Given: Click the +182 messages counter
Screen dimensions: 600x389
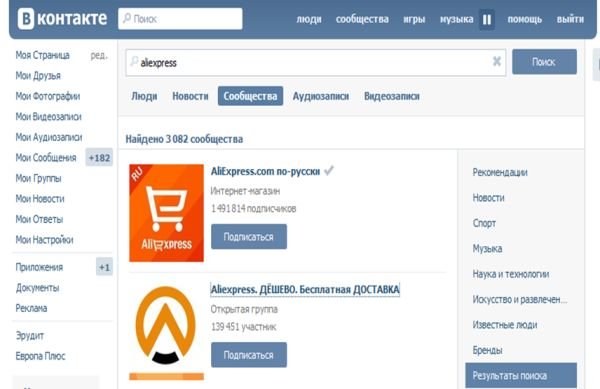Looking at the screenshot, I should coord(99,158).
